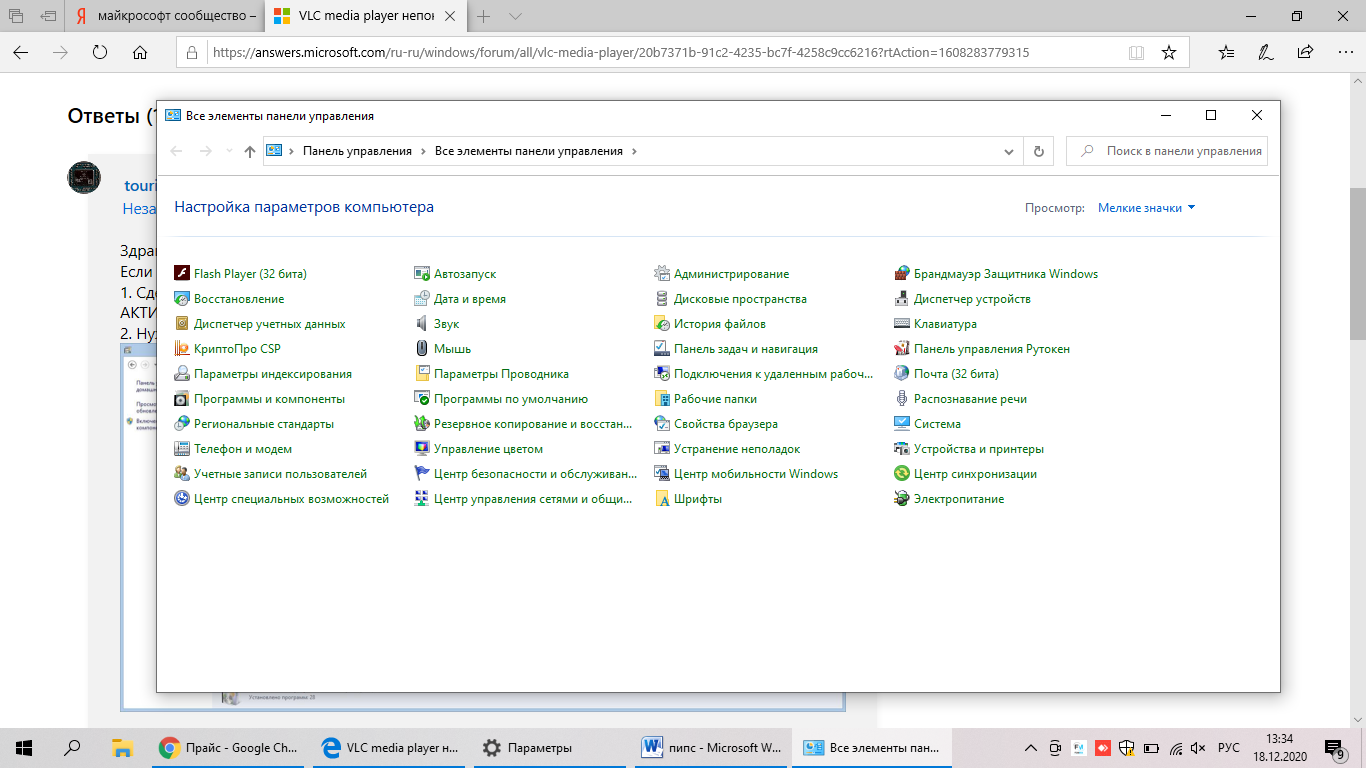
Task: Click the Программы по умолчанию icon
Action: point(422,398)
